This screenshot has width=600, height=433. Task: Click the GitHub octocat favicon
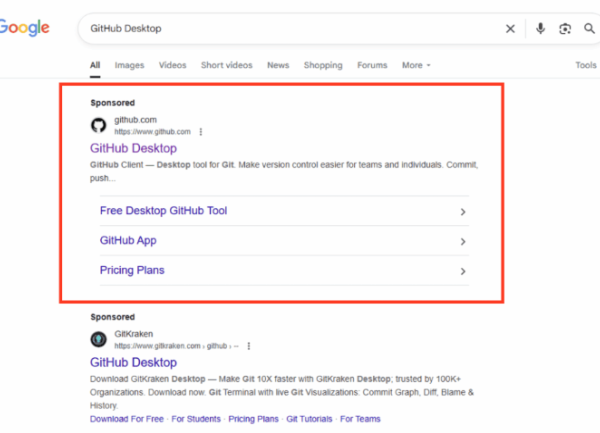click(99, 125)
